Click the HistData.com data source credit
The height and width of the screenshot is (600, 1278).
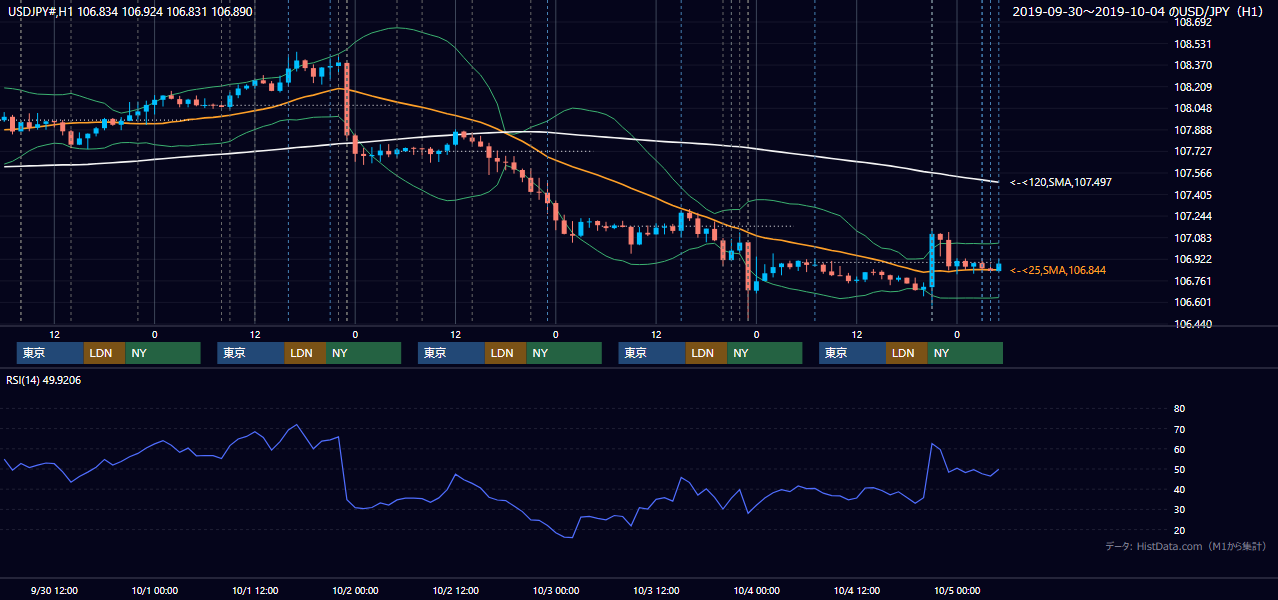point(1186,546)
